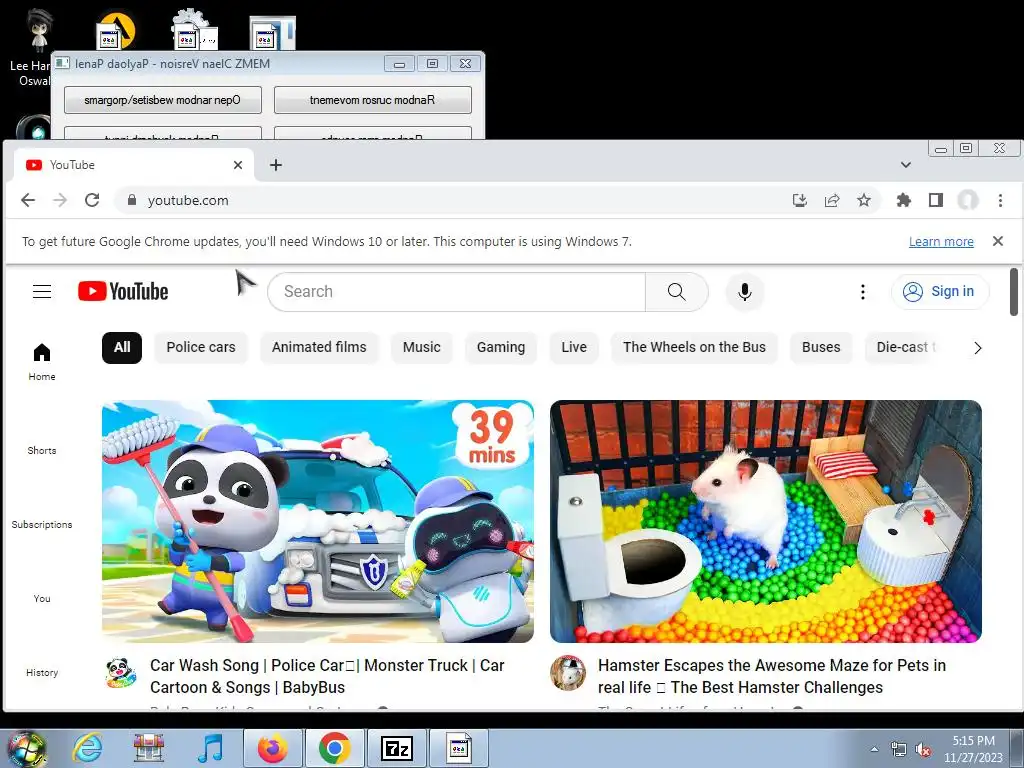Select the Buses chip

click(821, 347)
